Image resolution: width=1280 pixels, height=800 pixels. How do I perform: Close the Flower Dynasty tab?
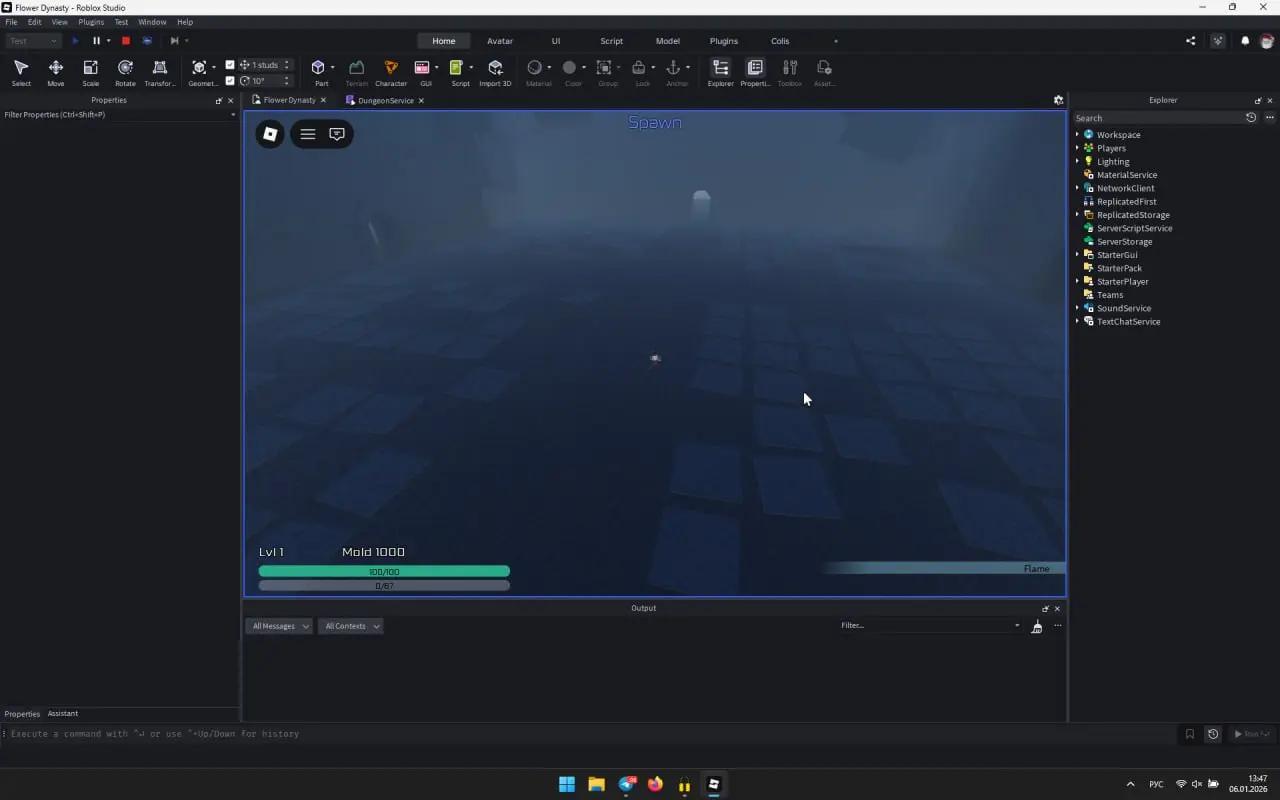323,101
